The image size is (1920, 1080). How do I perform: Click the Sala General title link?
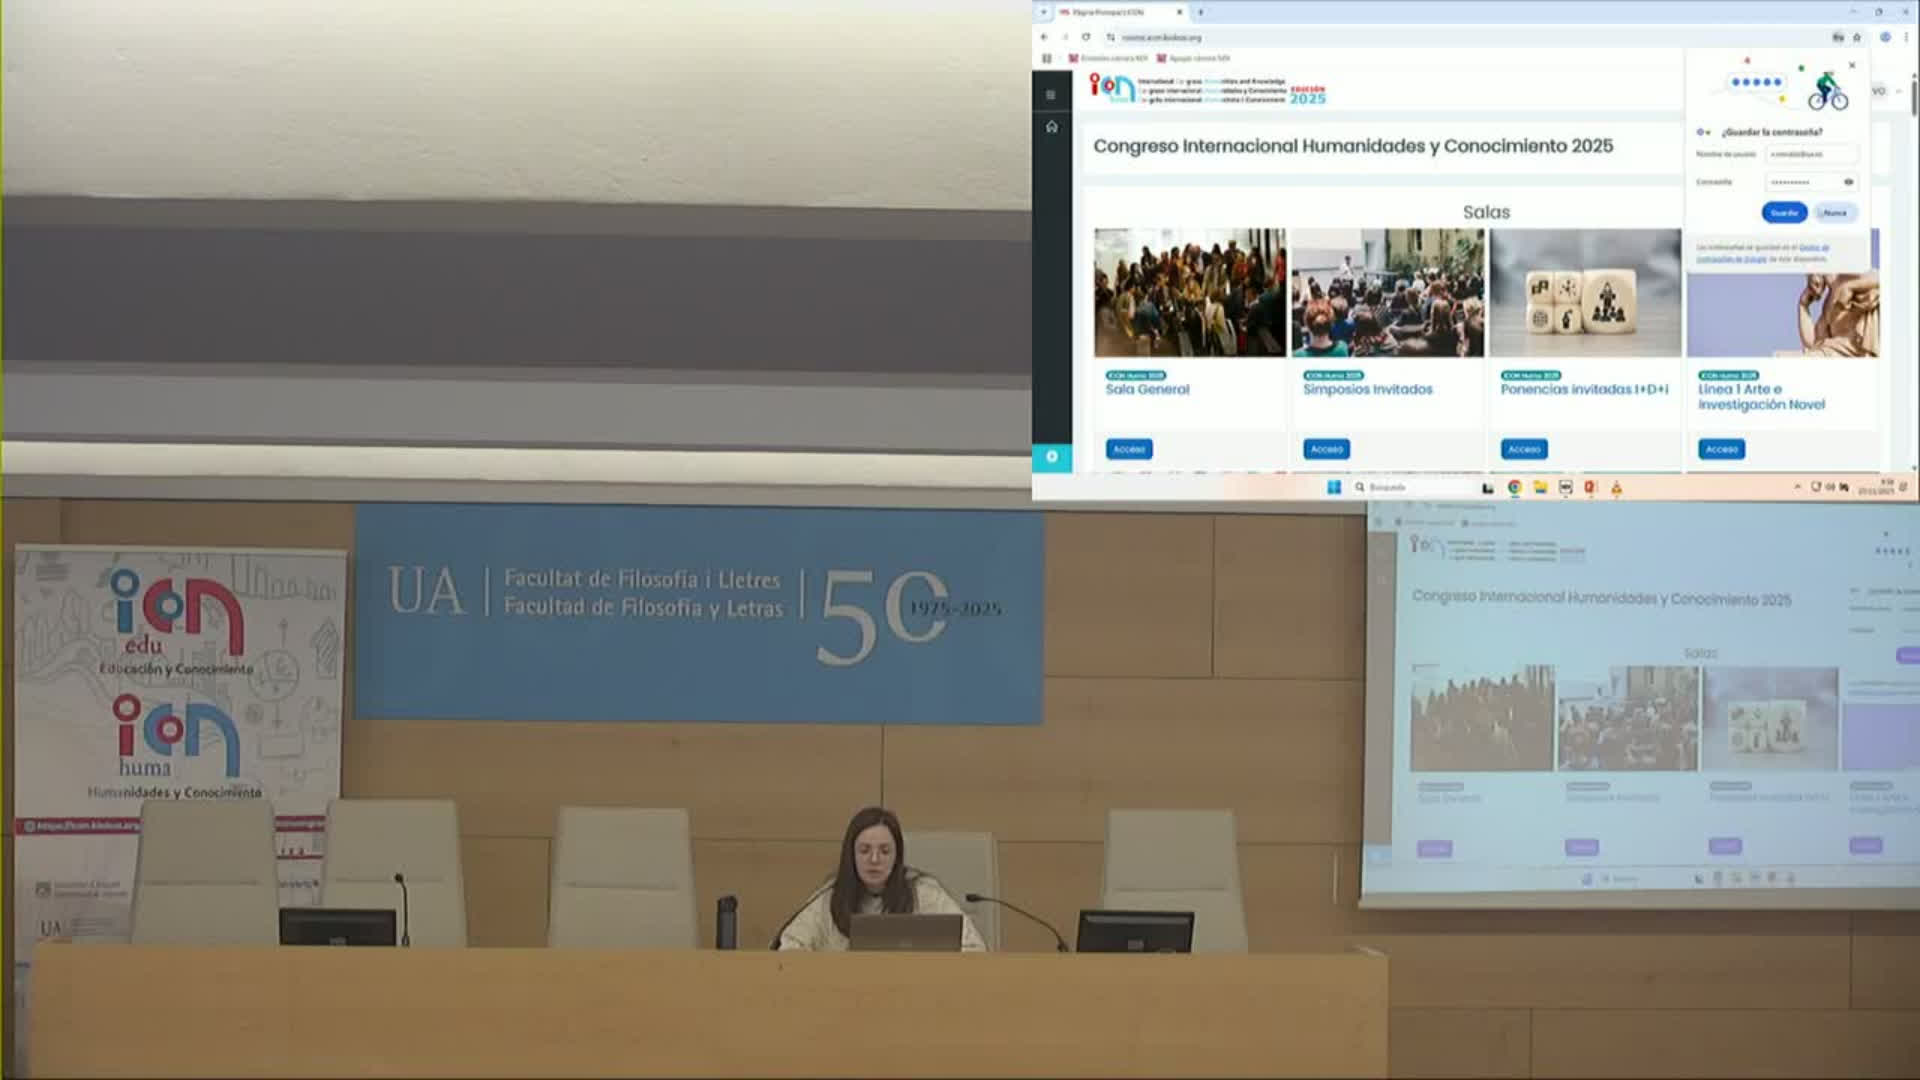point(1147,389)
